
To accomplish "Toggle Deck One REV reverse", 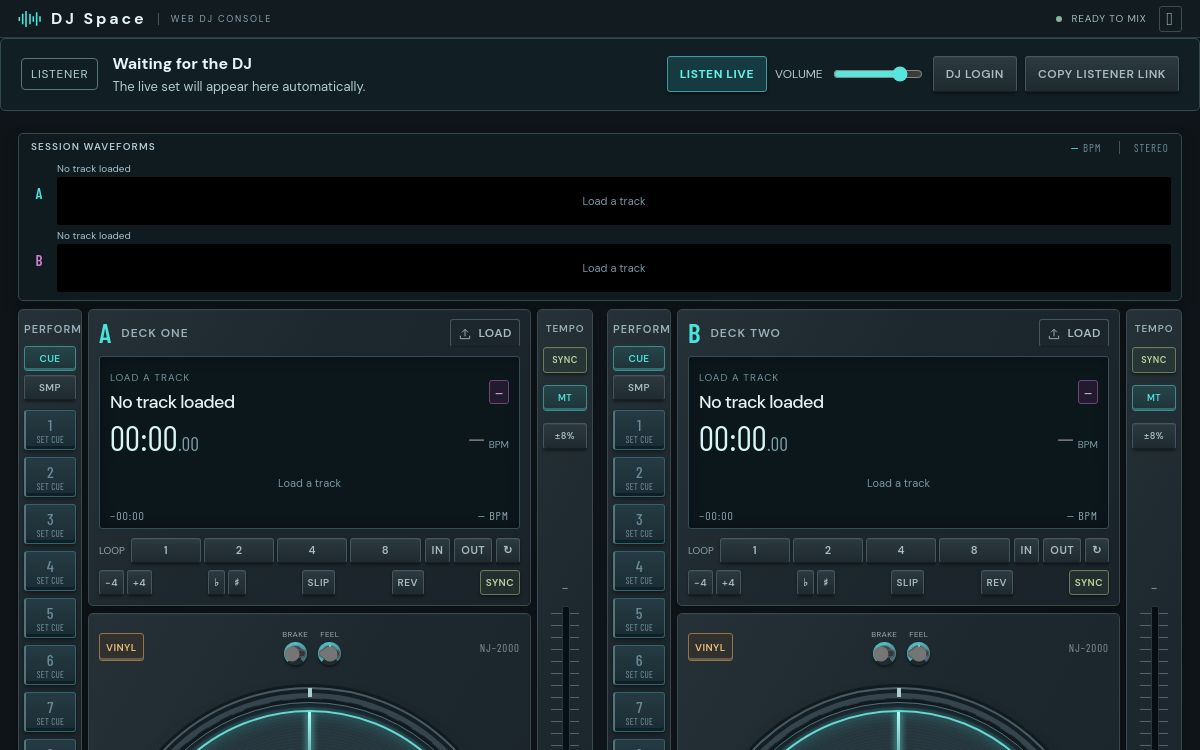I will [407, 583].
